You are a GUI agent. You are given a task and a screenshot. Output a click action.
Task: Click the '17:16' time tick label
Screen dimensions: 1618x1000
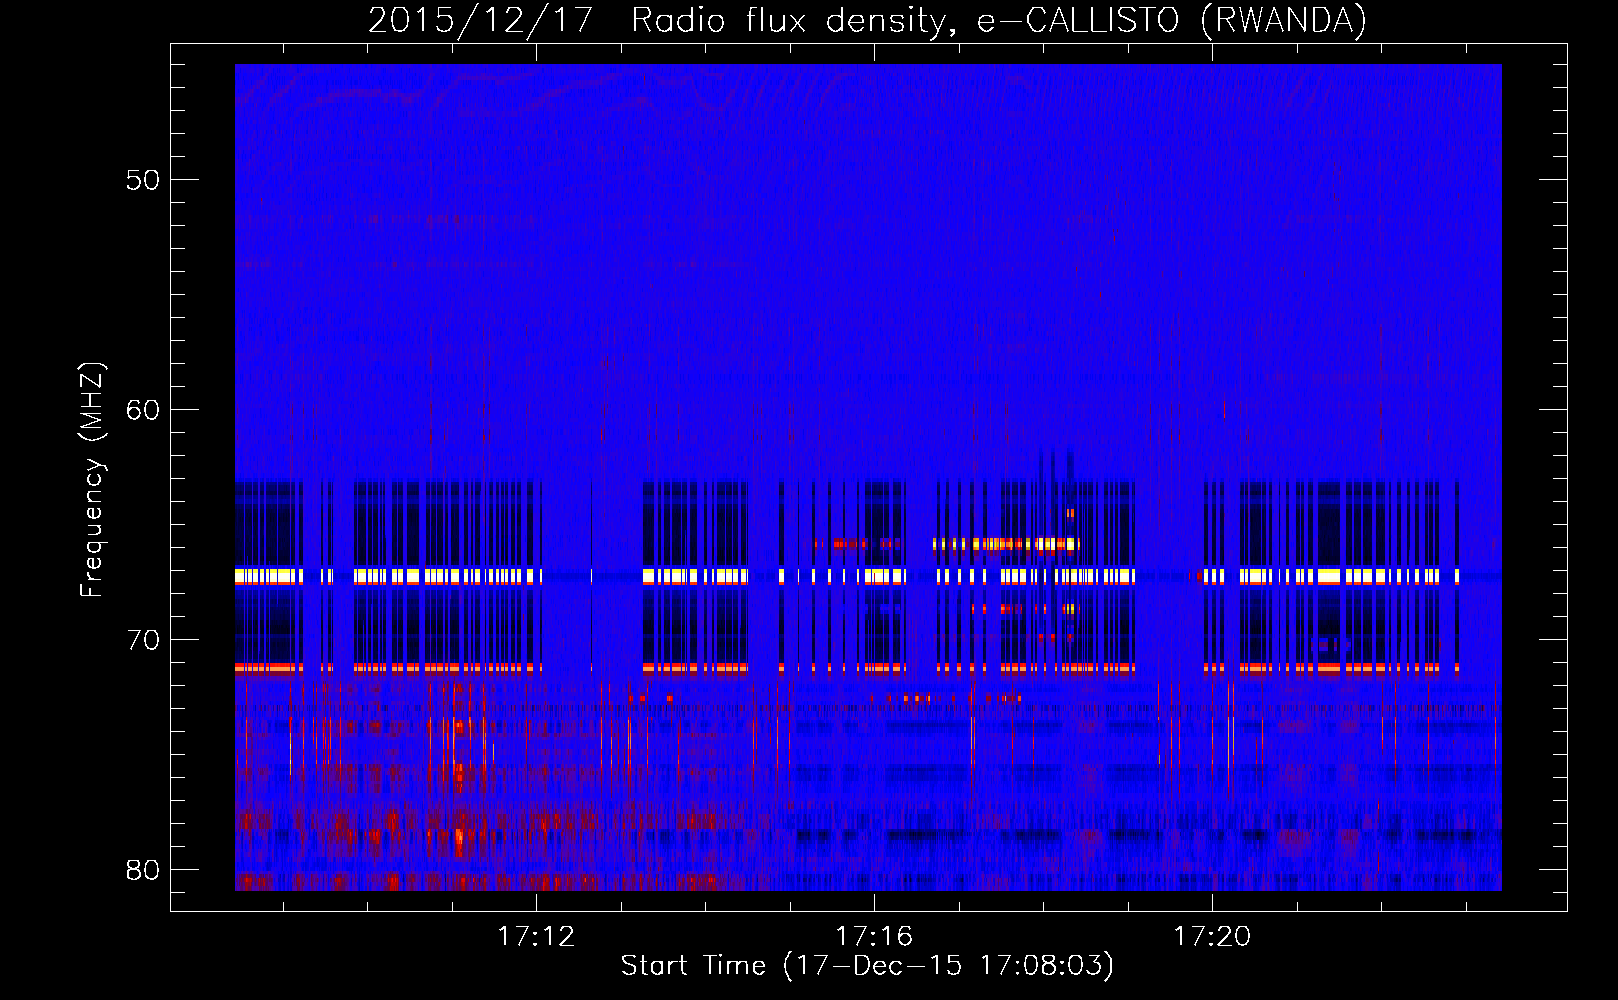(875, 936)
